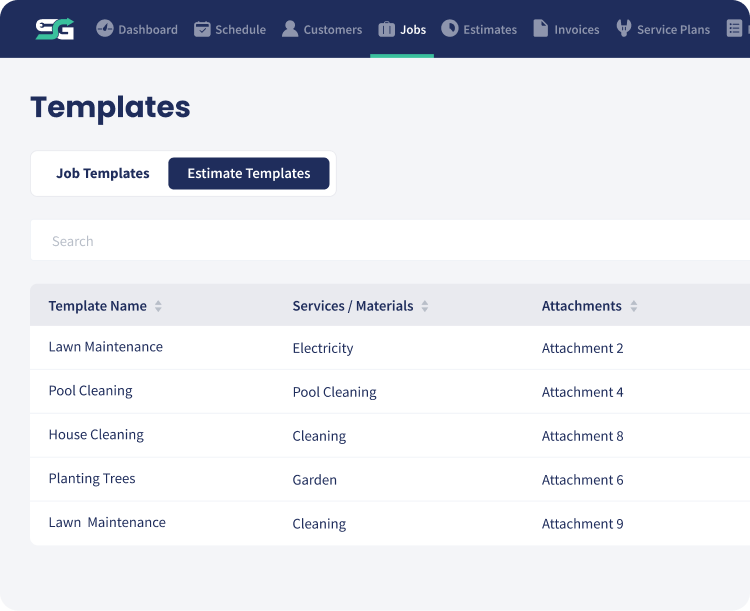
Task: Click the SG logo in the navbar
Action: coord(55,29)
